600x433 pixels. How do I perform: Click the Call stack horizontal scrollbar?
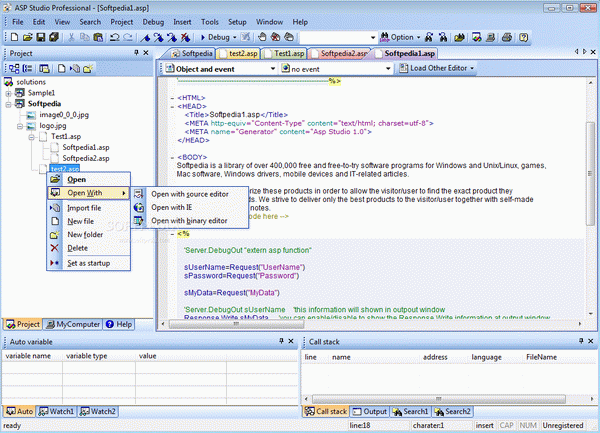pyautogui.click(x=439, y=399)
